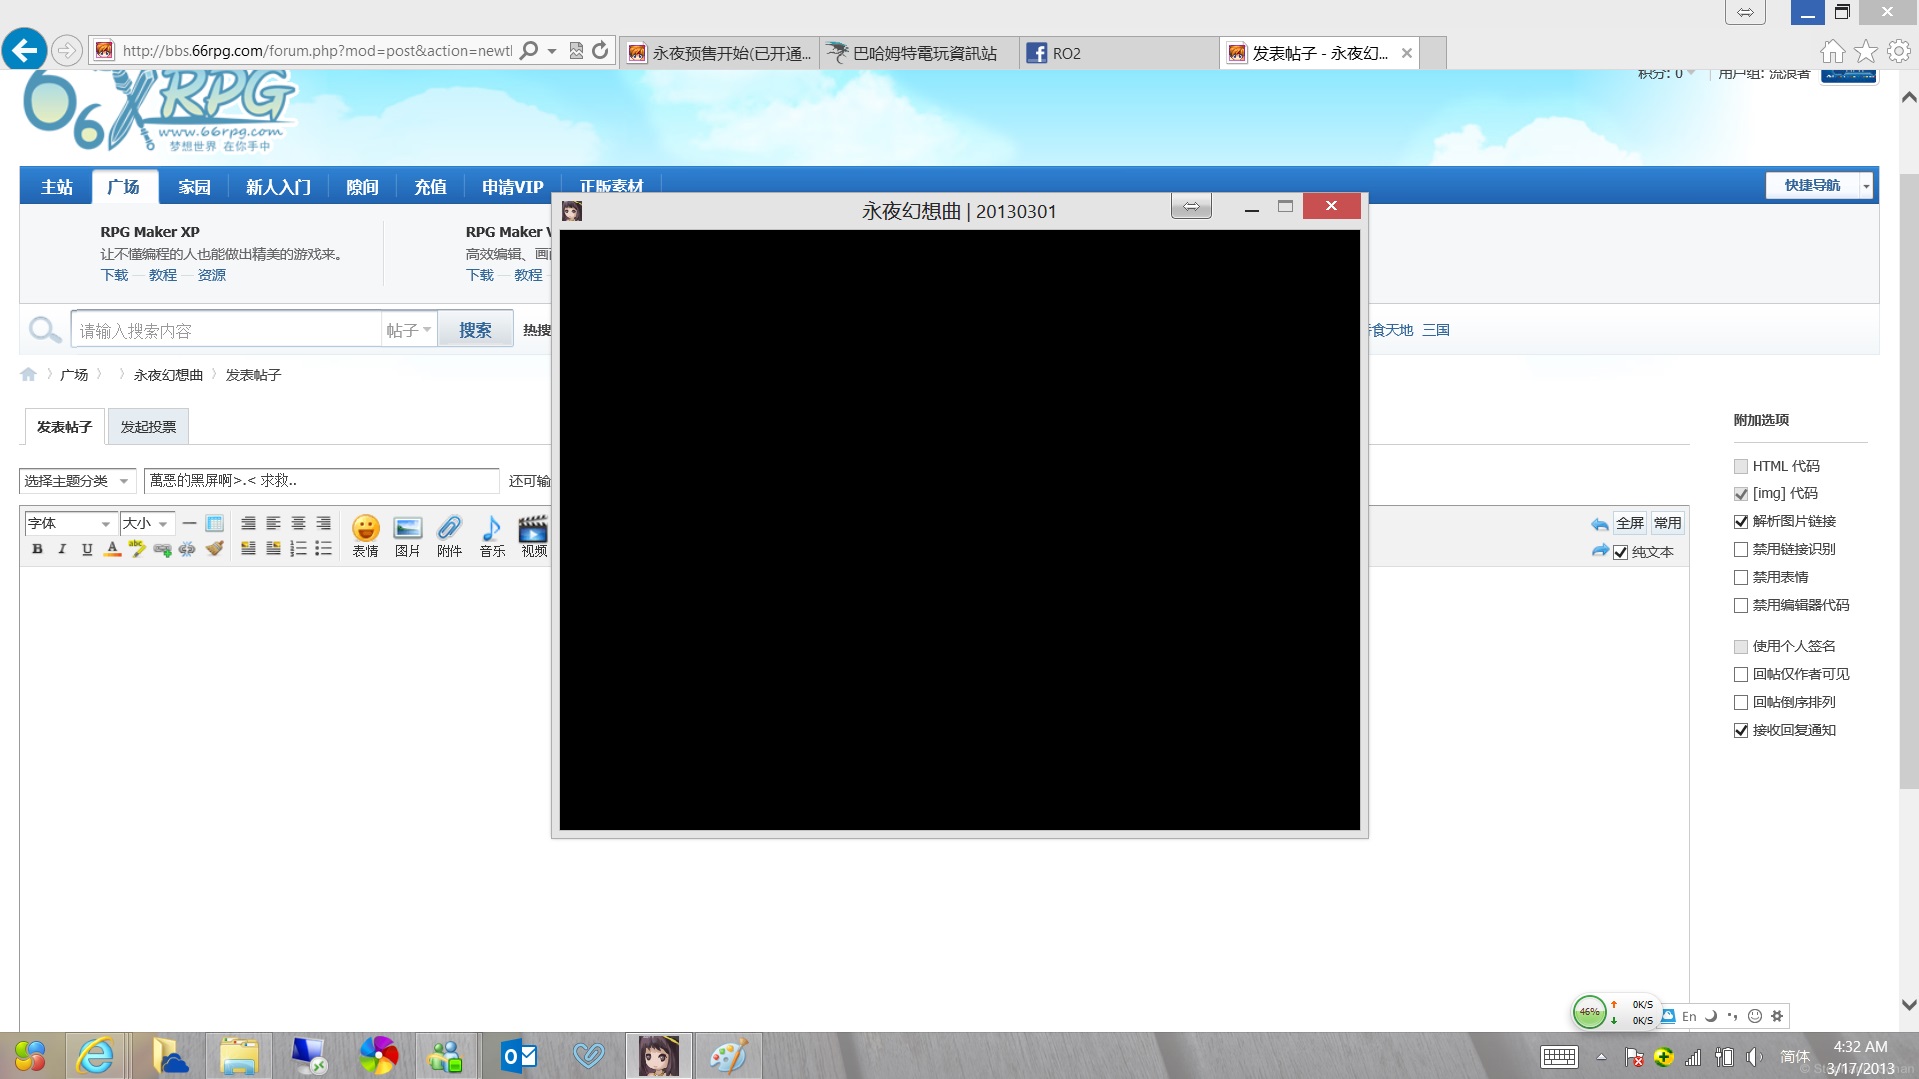1919x1079 pixels.
Task: Click the volume speaker tray icon
Action: click(x=1754, y=1057)
